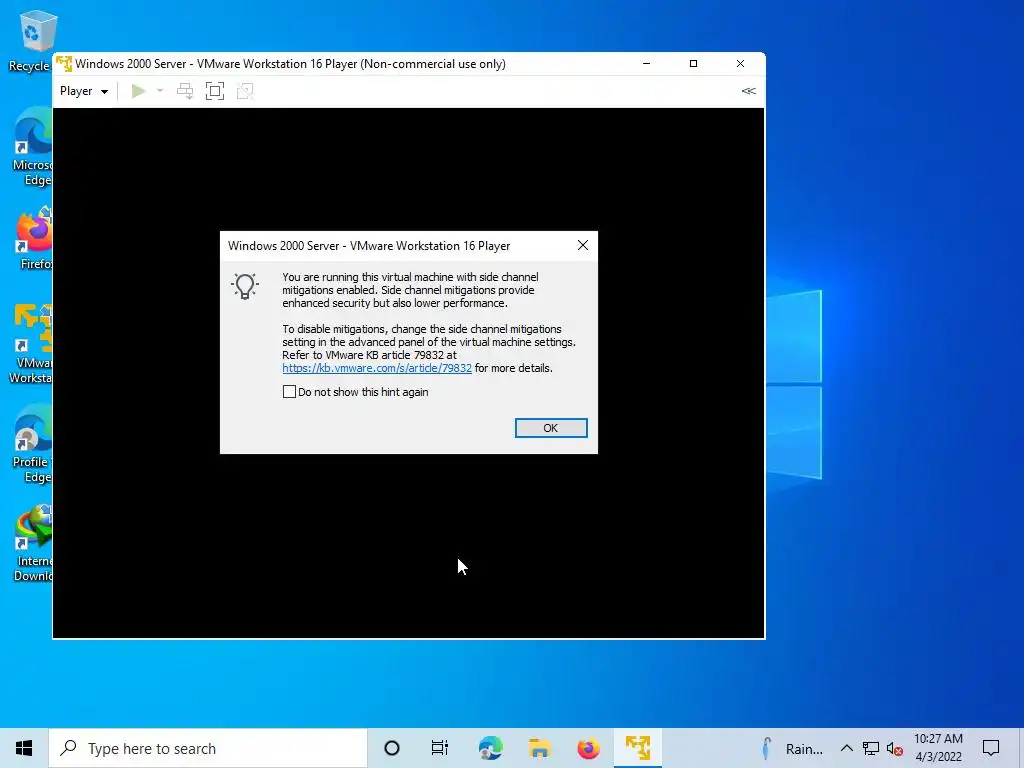Click the muted volume tray icon
This screenshot has height=768, width=1024.
[x=895, y=748]
